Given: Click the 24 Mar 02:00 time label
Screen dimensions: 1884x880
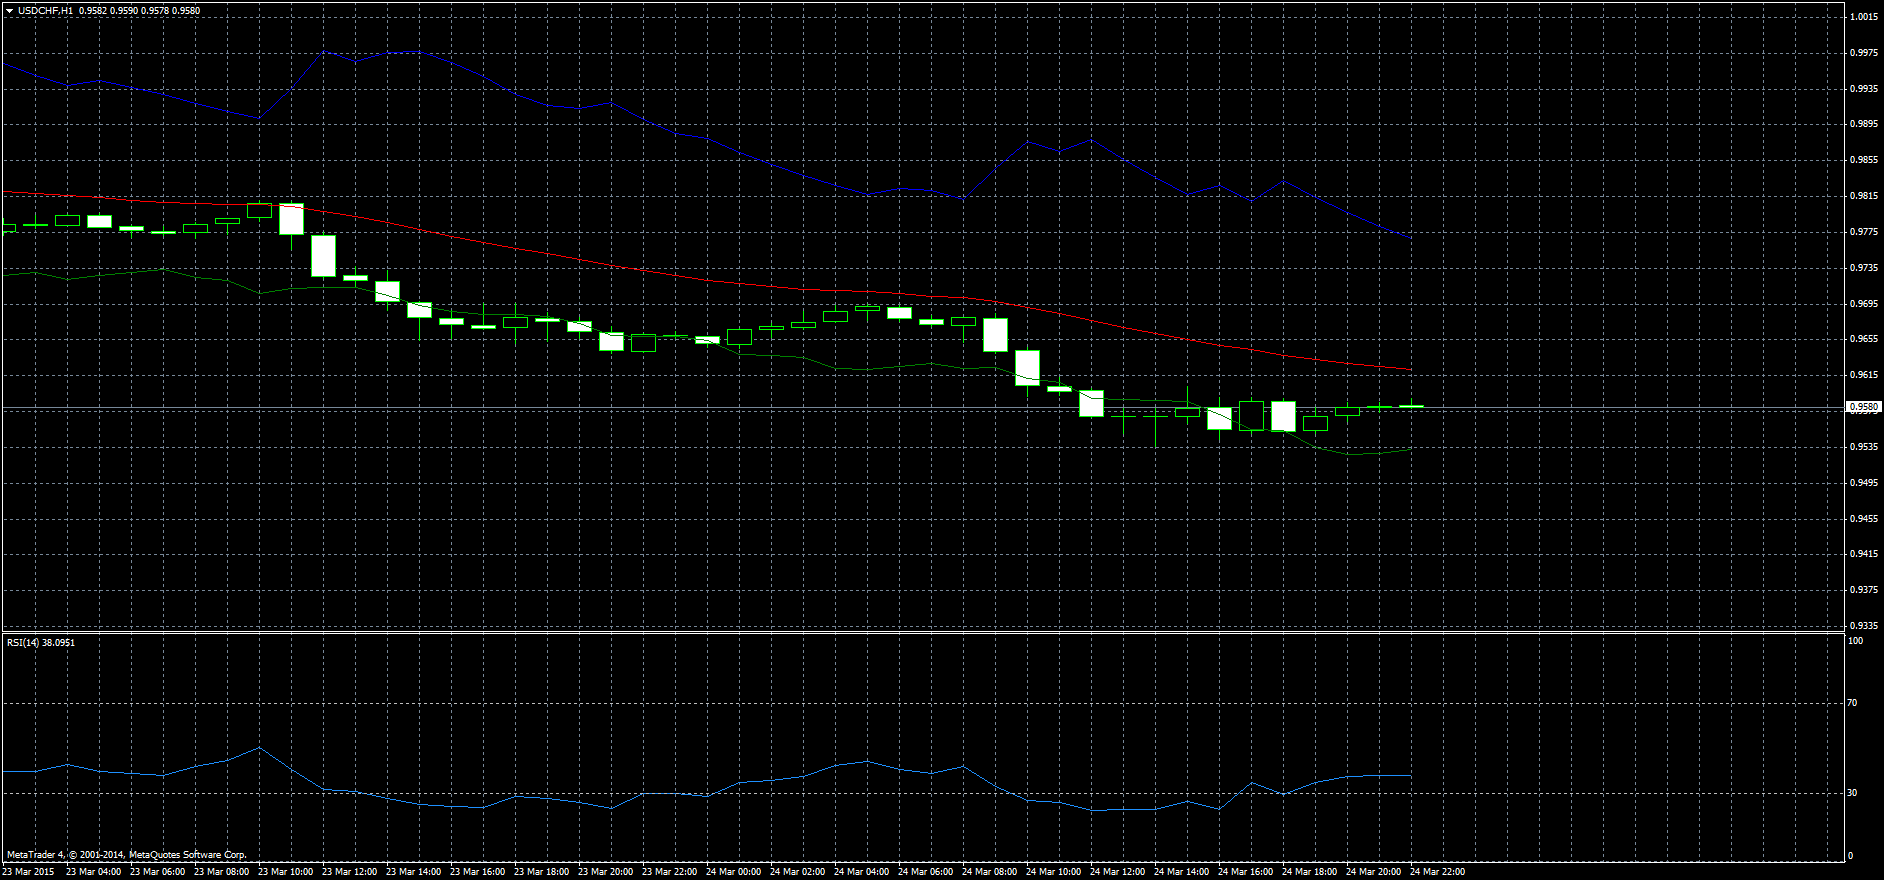Looking at the screenshot, I should tap(797, 872).
